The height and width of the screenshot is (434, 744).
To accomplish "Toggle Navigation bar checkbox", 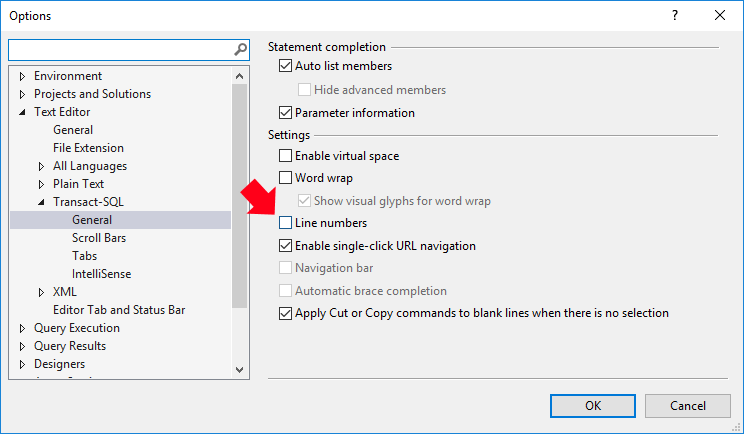I will 285,268.
